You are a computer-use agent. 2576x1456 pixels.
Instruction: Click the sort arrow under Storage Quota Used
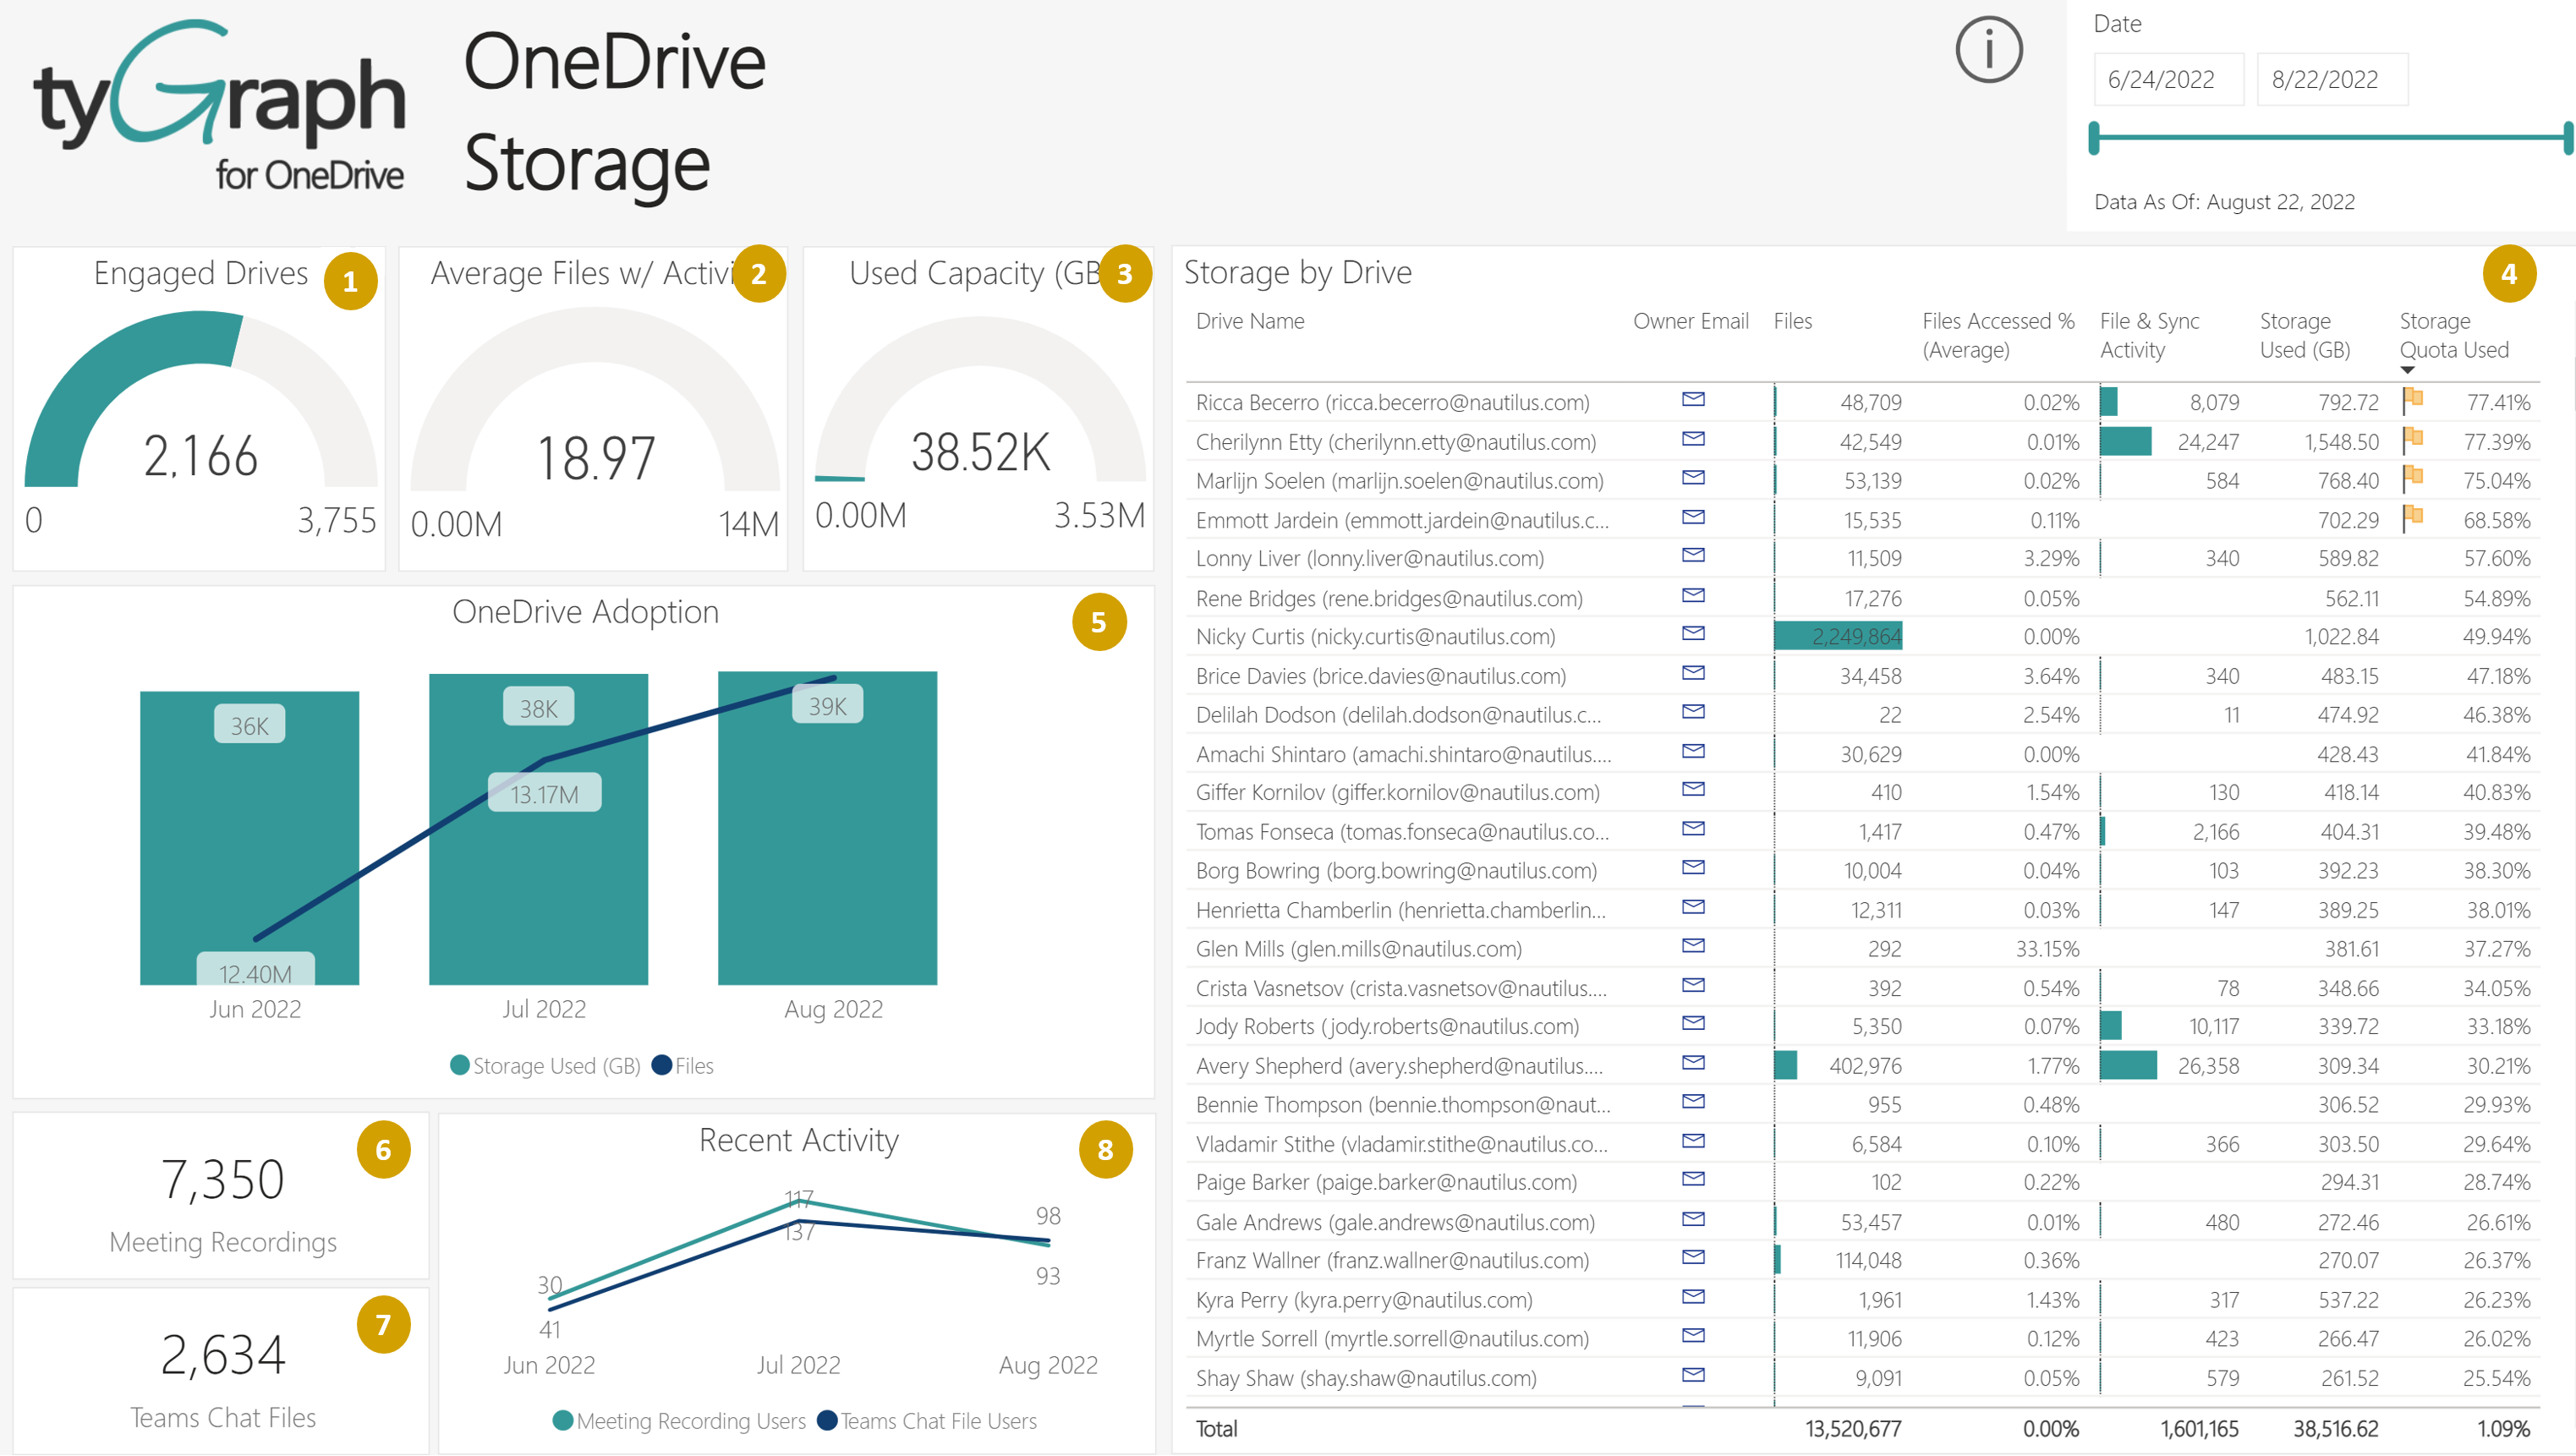click(x=2407, y=370)
